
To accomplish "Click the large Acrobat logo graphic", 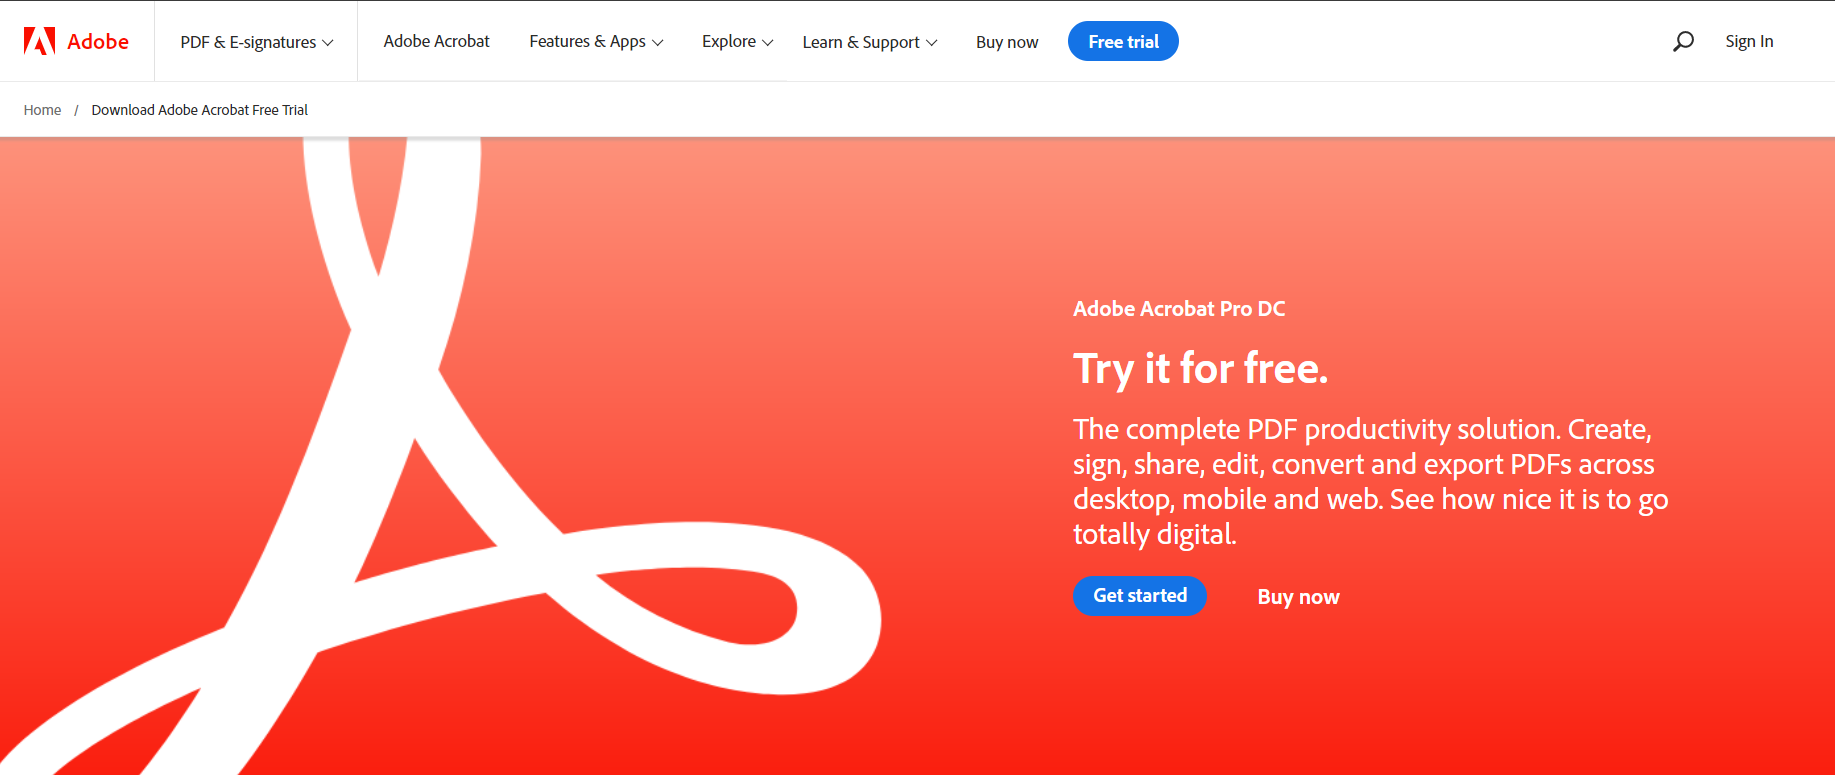I will coord(440,456).
